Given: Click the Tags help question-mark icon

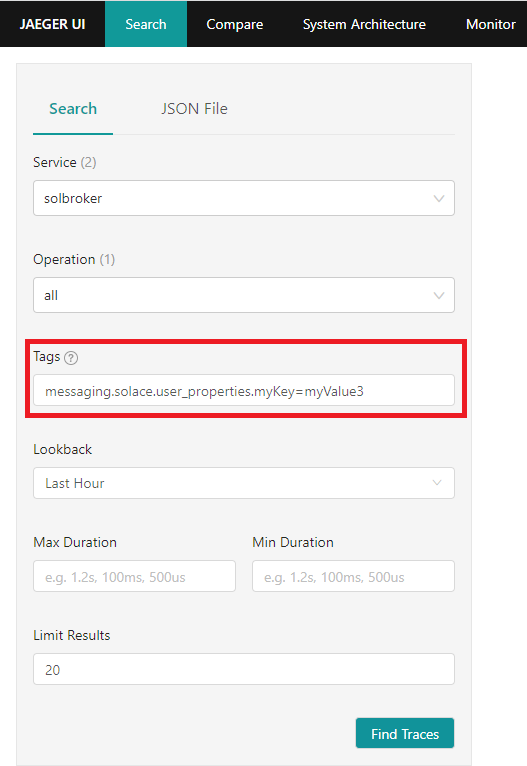Looking at the screenshot, I should coord(71,358).
